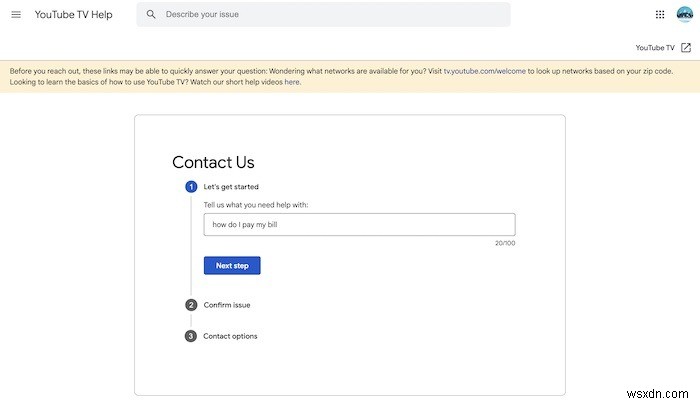The height and width of the screenshot is (404, 700).
Task: Click the external link icon beside YouTube TV
Action: tap(685, 48)
